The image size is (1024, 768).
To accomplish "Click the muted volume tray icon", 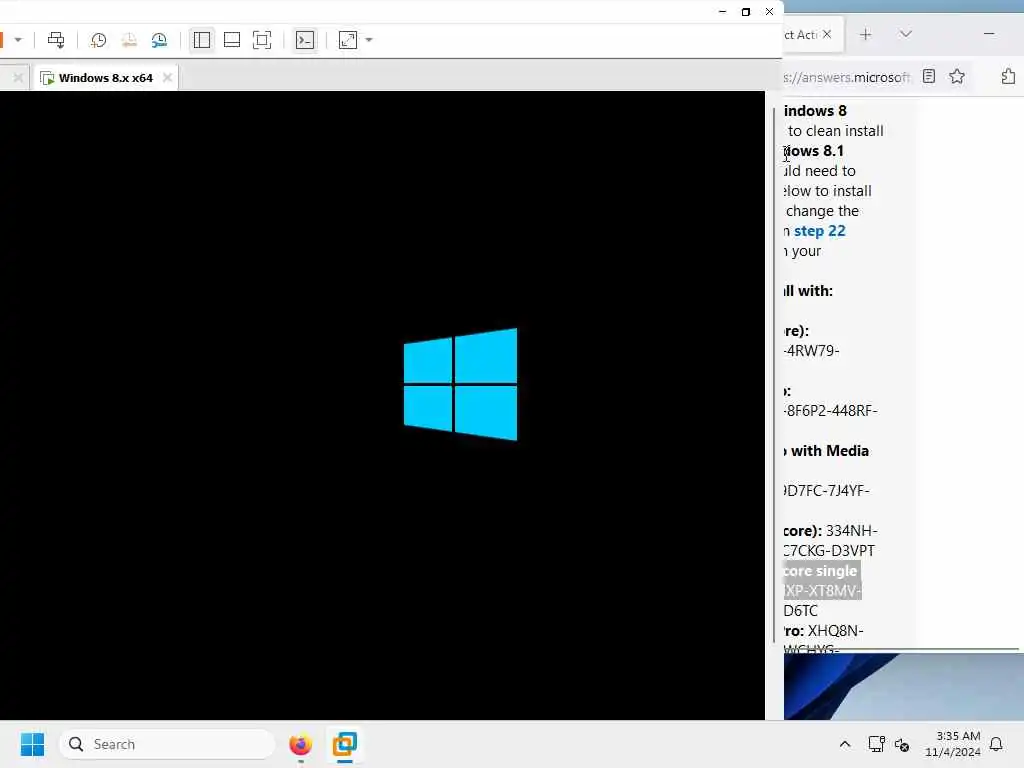I will 903,744.
